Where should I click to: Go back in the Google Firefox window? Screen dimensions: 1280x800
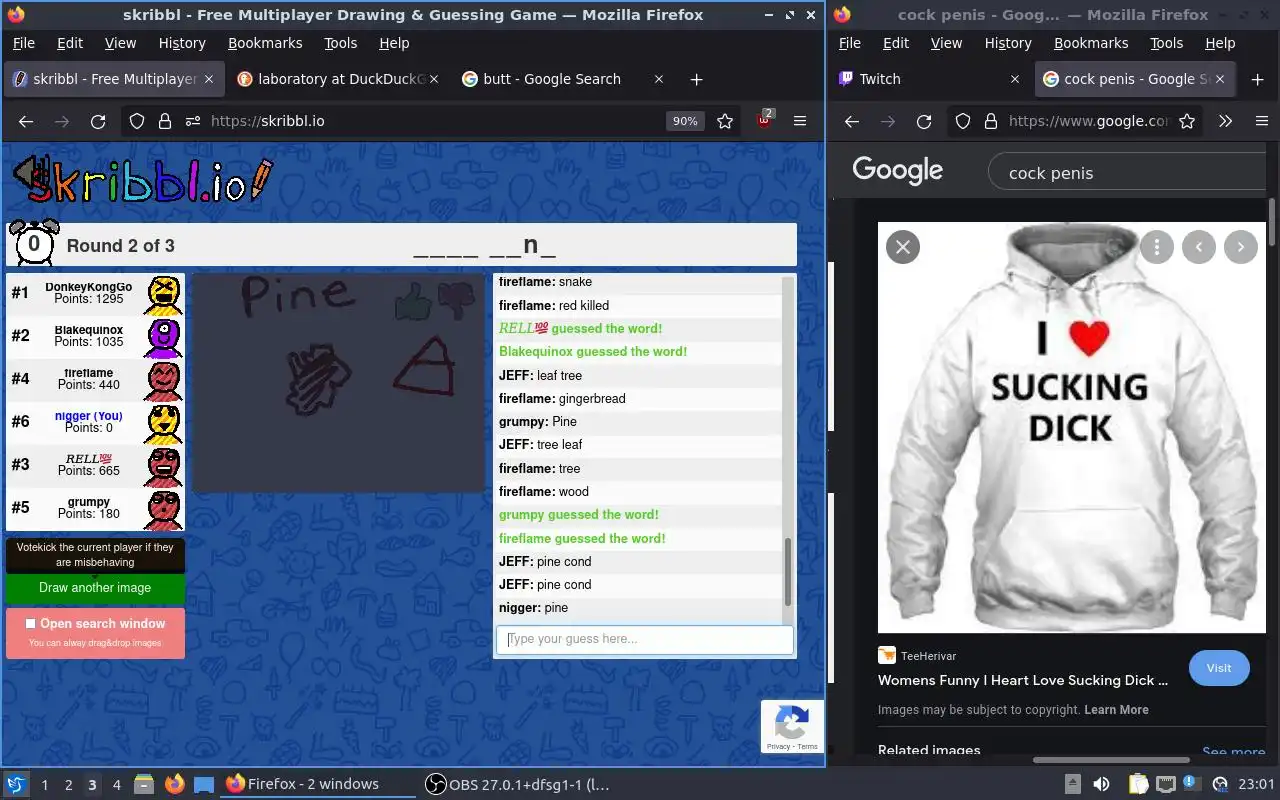pos(852,121)
